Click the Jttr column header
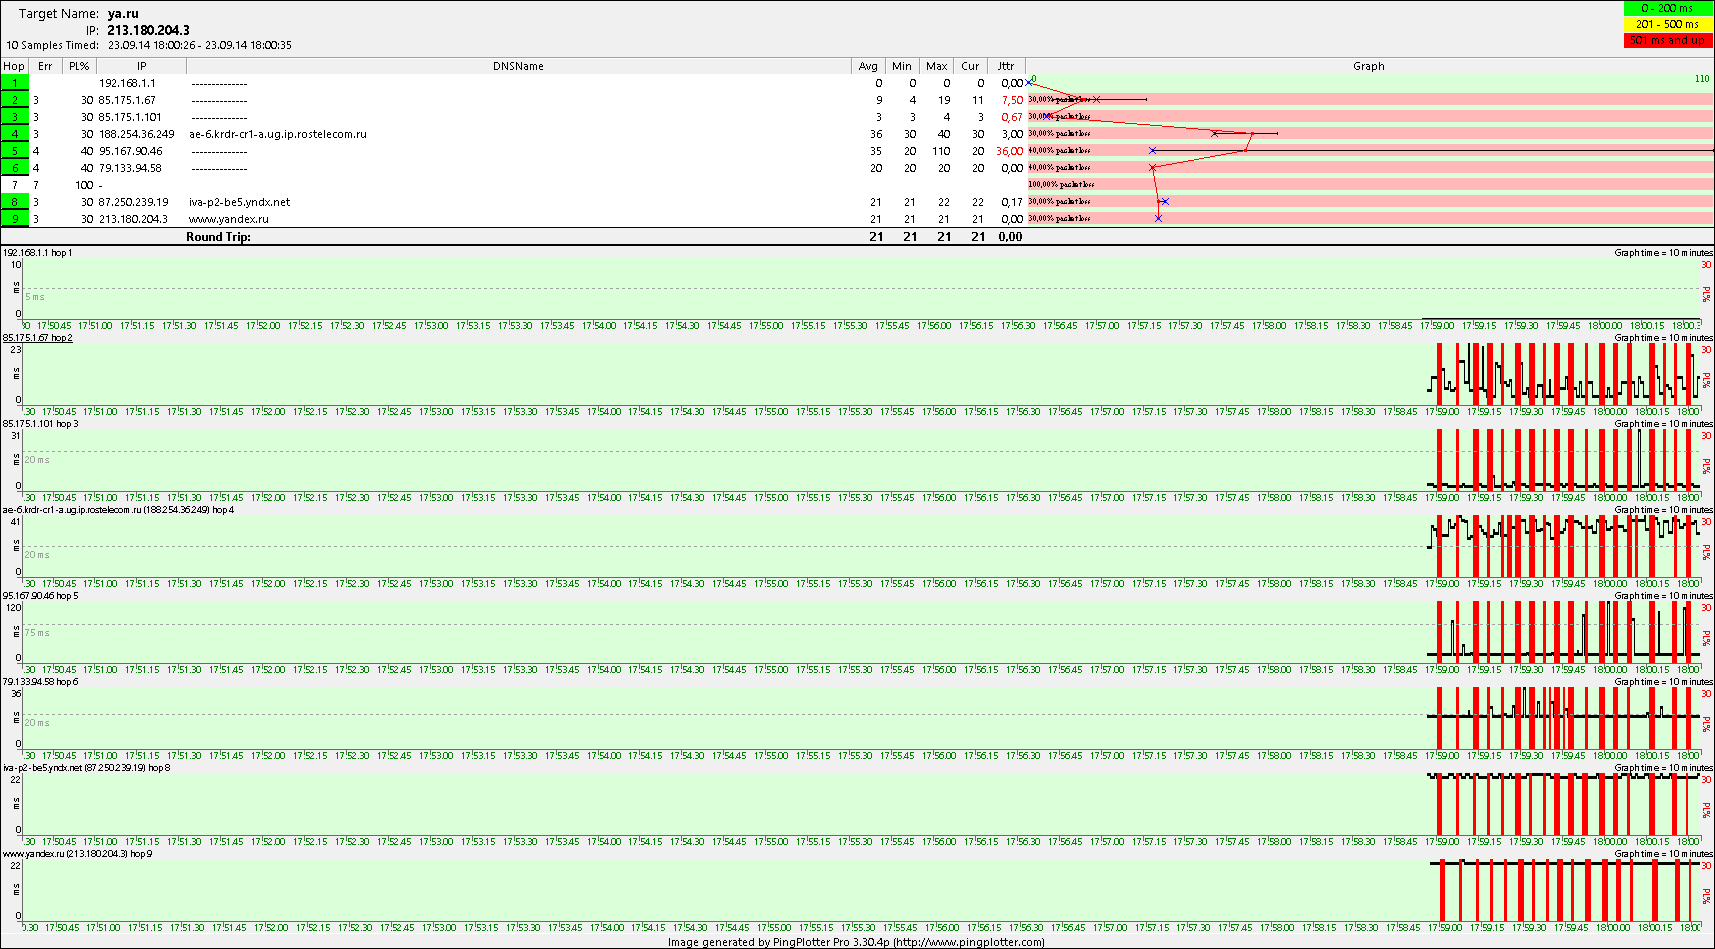The height and width of the screenshot is (949, 1715). coord(1006,66)
